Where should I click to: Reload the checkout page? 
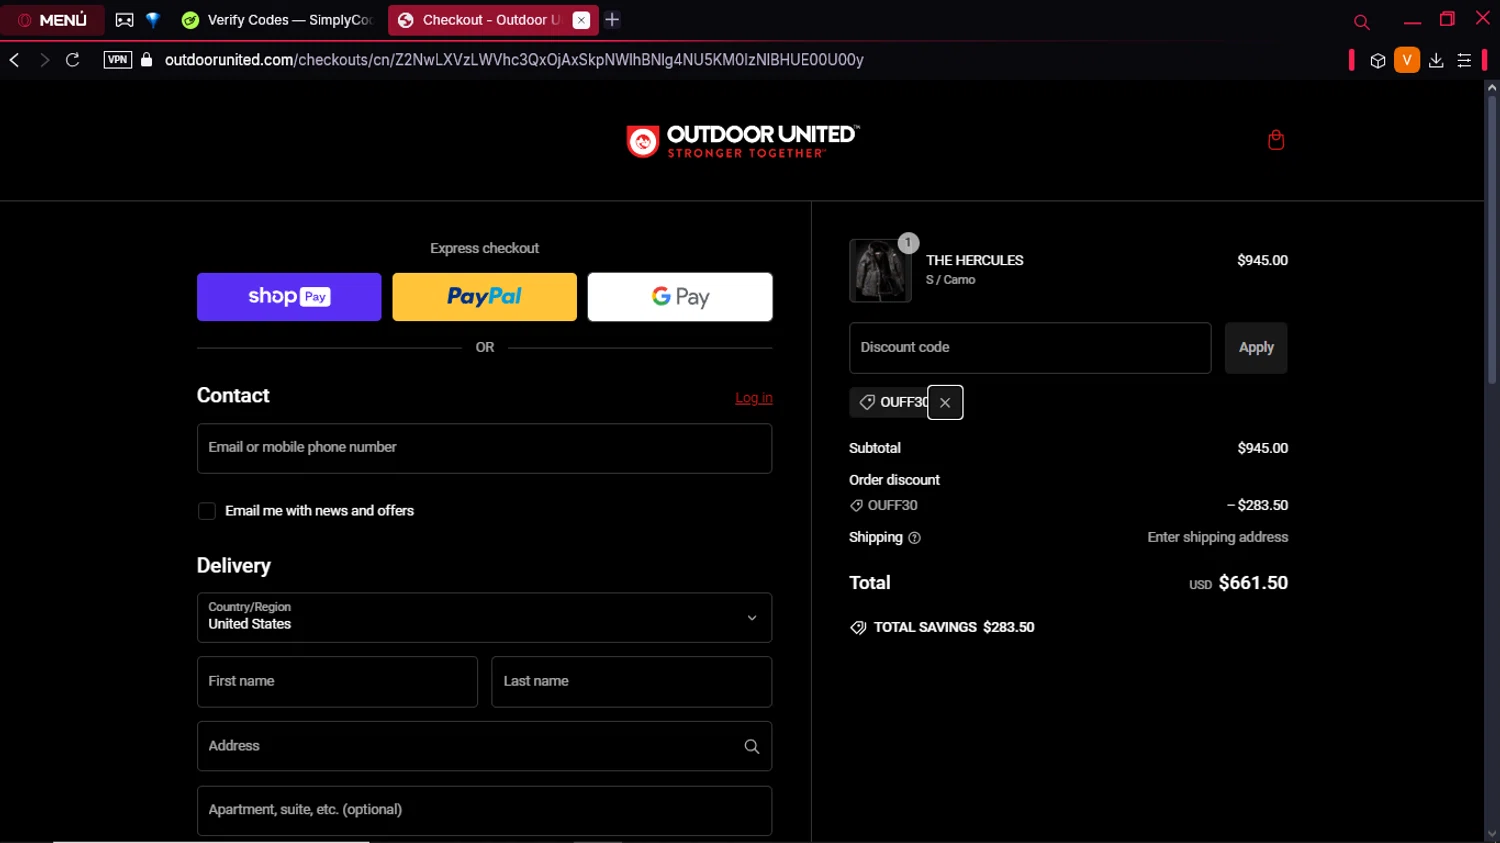(73, 60)
